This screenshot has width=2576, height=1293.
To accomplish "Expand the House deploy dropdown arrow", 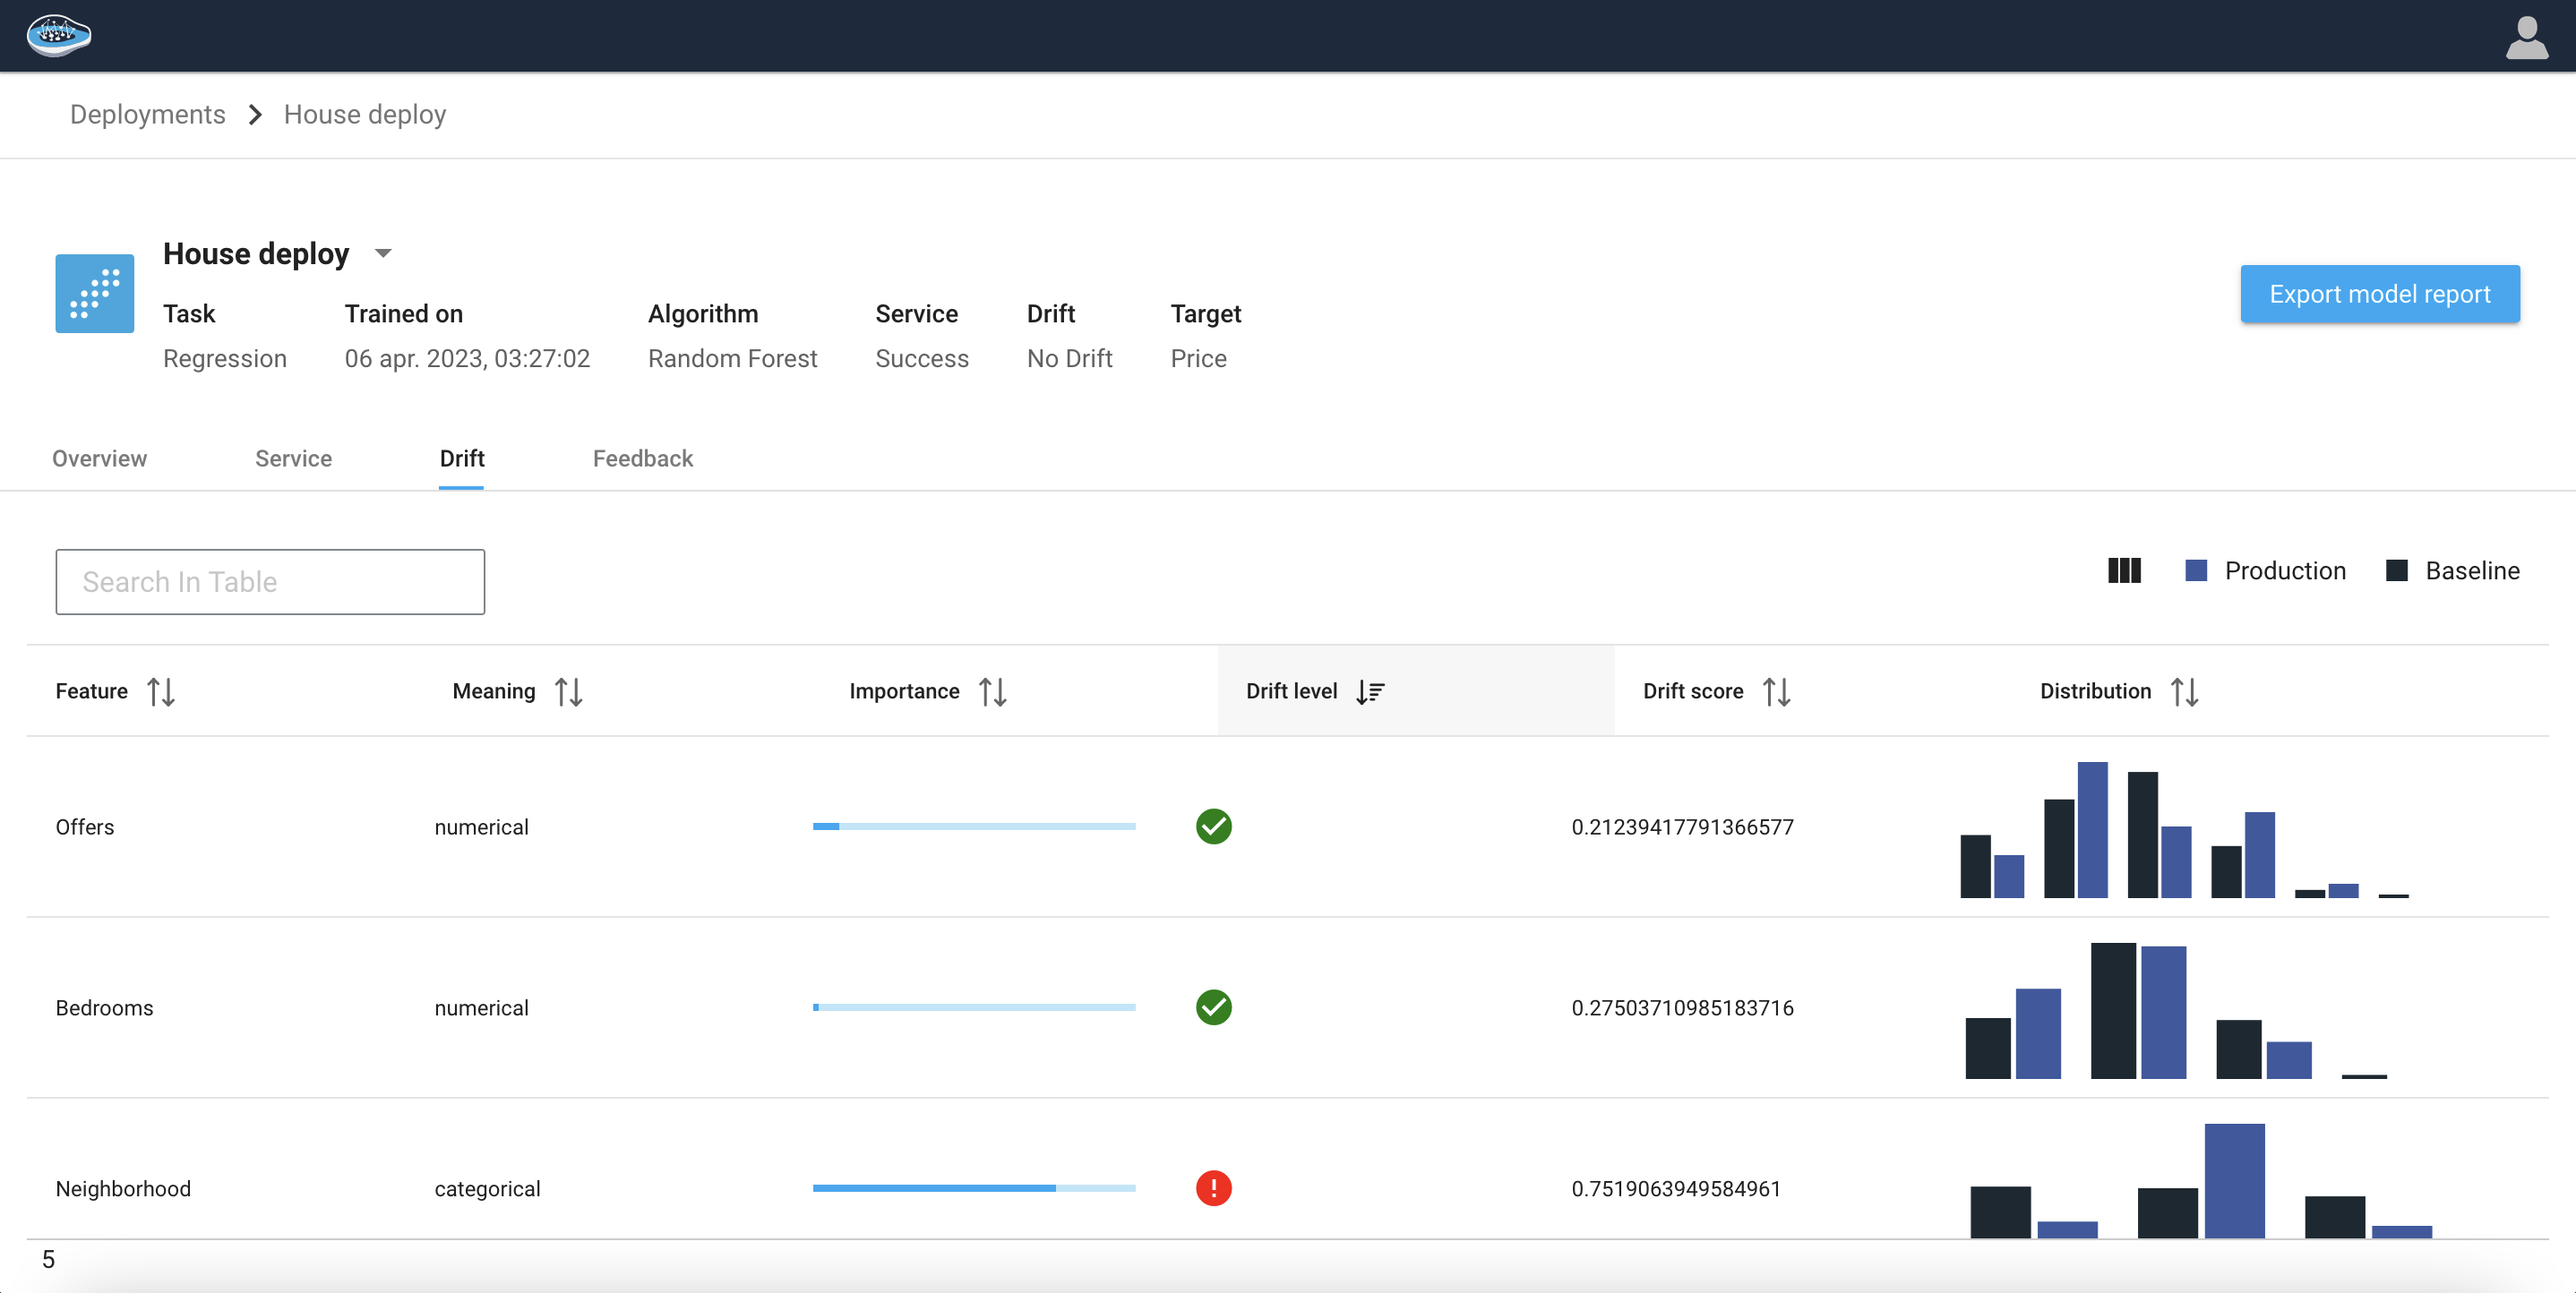I will pos(383,254).
